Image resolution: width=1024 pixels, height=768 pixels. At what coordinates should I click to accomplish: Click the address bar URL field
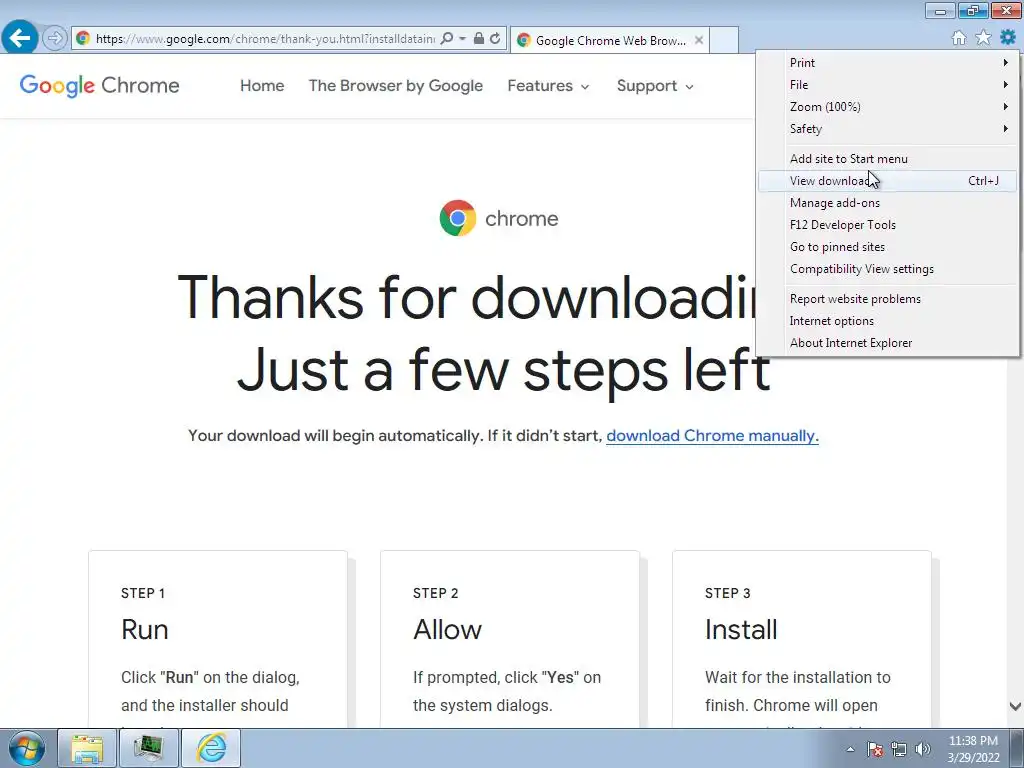click(264, 39)
